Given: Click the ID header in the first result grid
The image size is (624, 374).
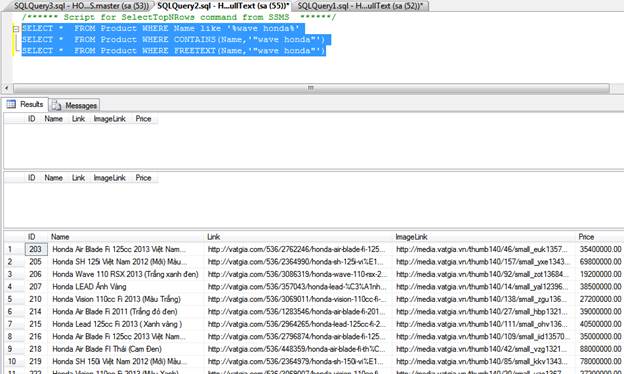Looking at the screenshot, I should pos(31,119).
